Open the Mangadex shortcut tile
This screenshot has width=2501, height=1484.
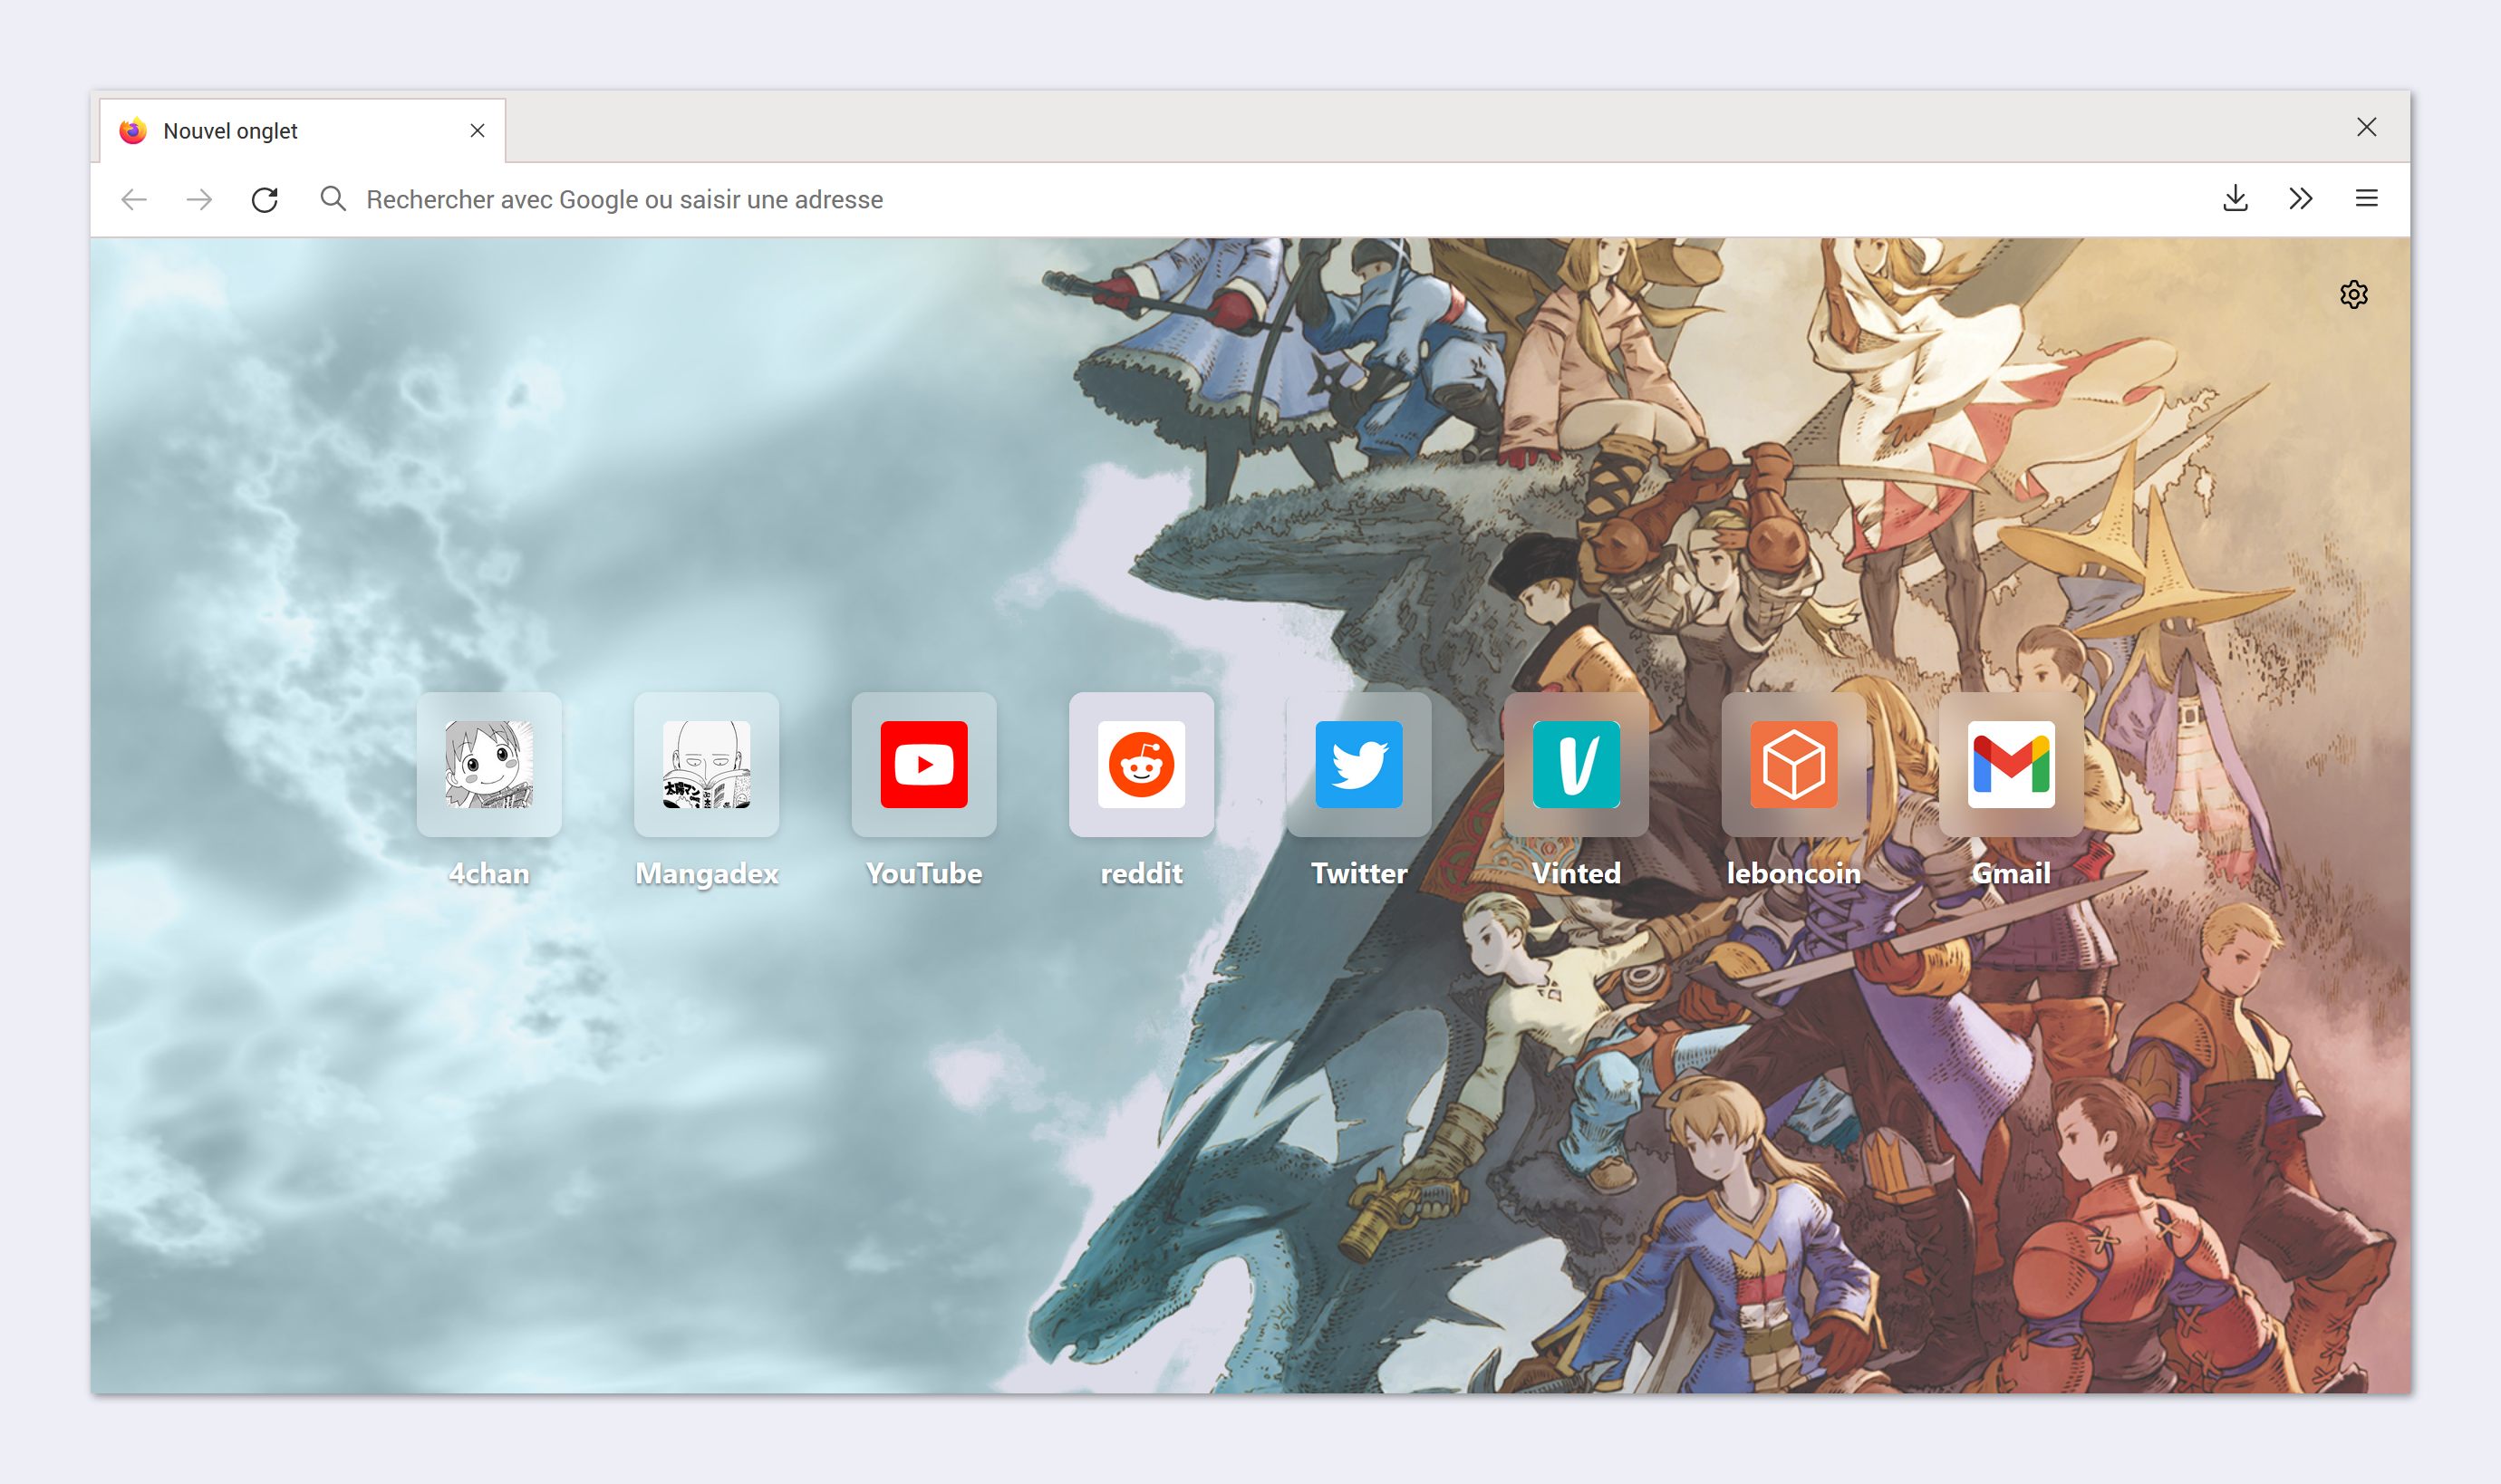(706, 764)
